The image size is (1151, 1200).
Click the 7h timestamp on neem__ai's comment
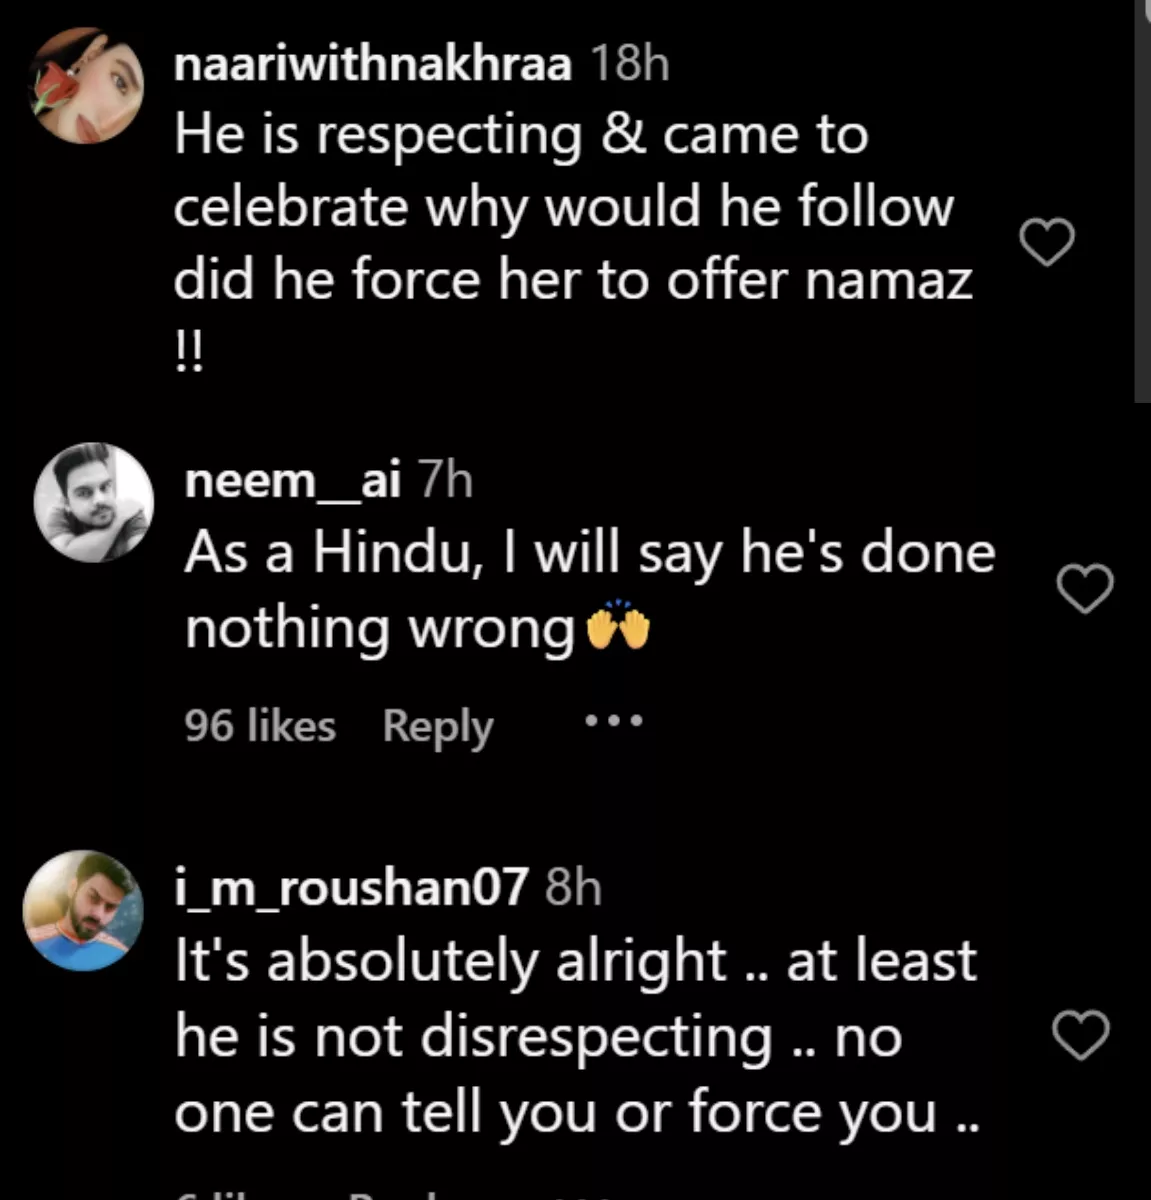pos(444,481)
